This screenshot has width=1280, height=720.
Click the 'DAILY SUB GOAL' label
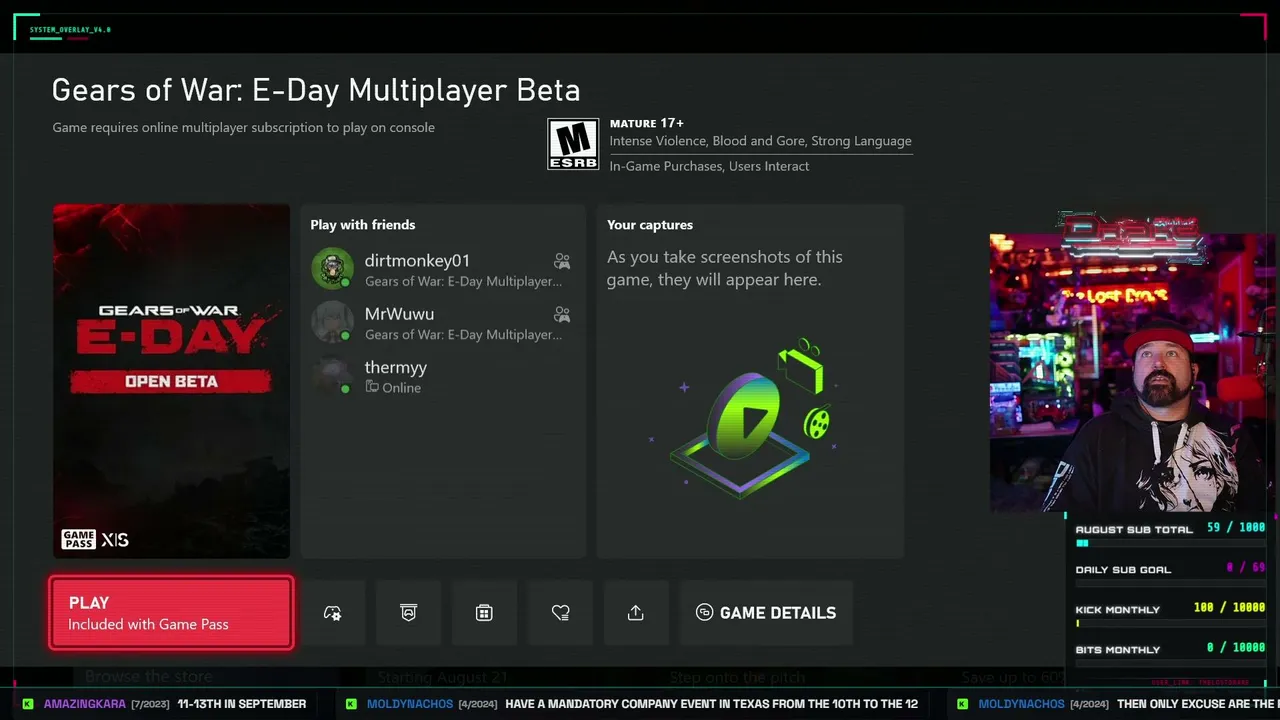click(x=1123, y=570)
